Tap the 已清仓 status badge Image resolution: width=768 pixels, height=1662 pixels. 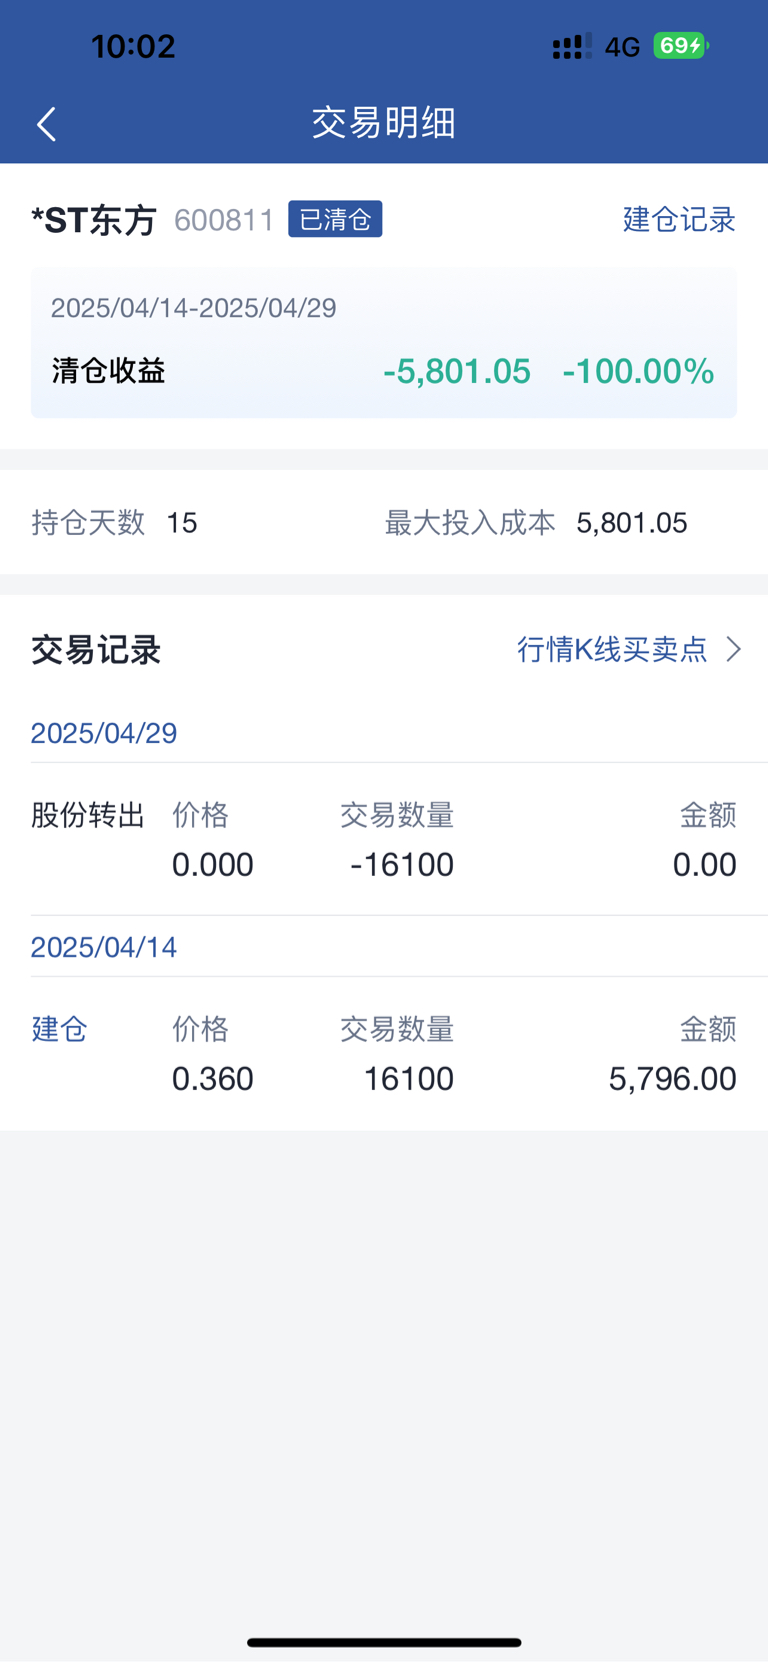click(x=335, y=219)
